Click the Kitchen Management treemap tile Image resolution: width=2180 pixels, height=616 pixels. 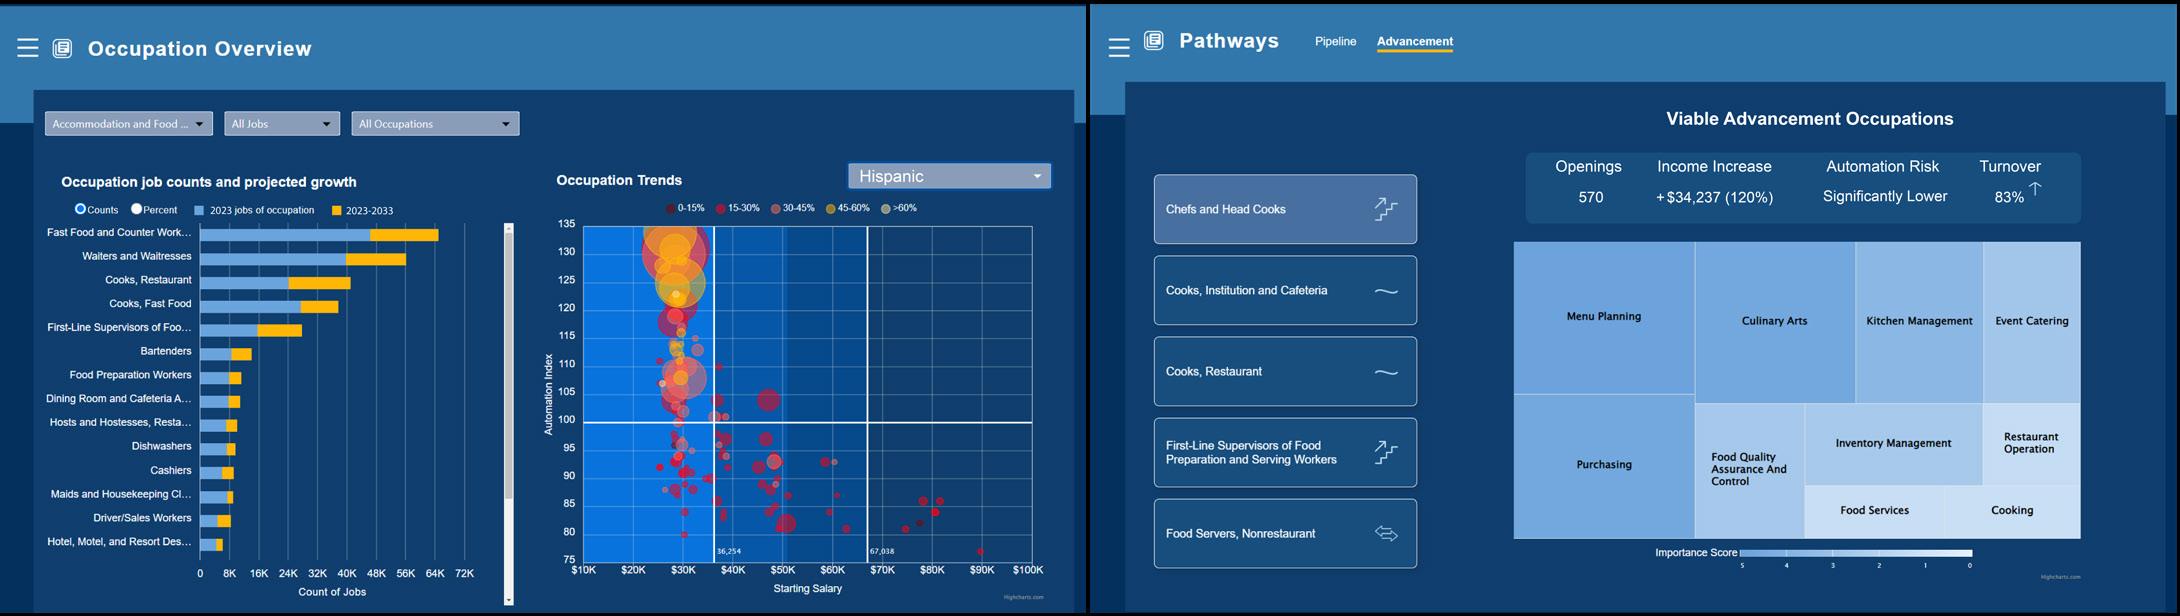tap(1919, 321)
